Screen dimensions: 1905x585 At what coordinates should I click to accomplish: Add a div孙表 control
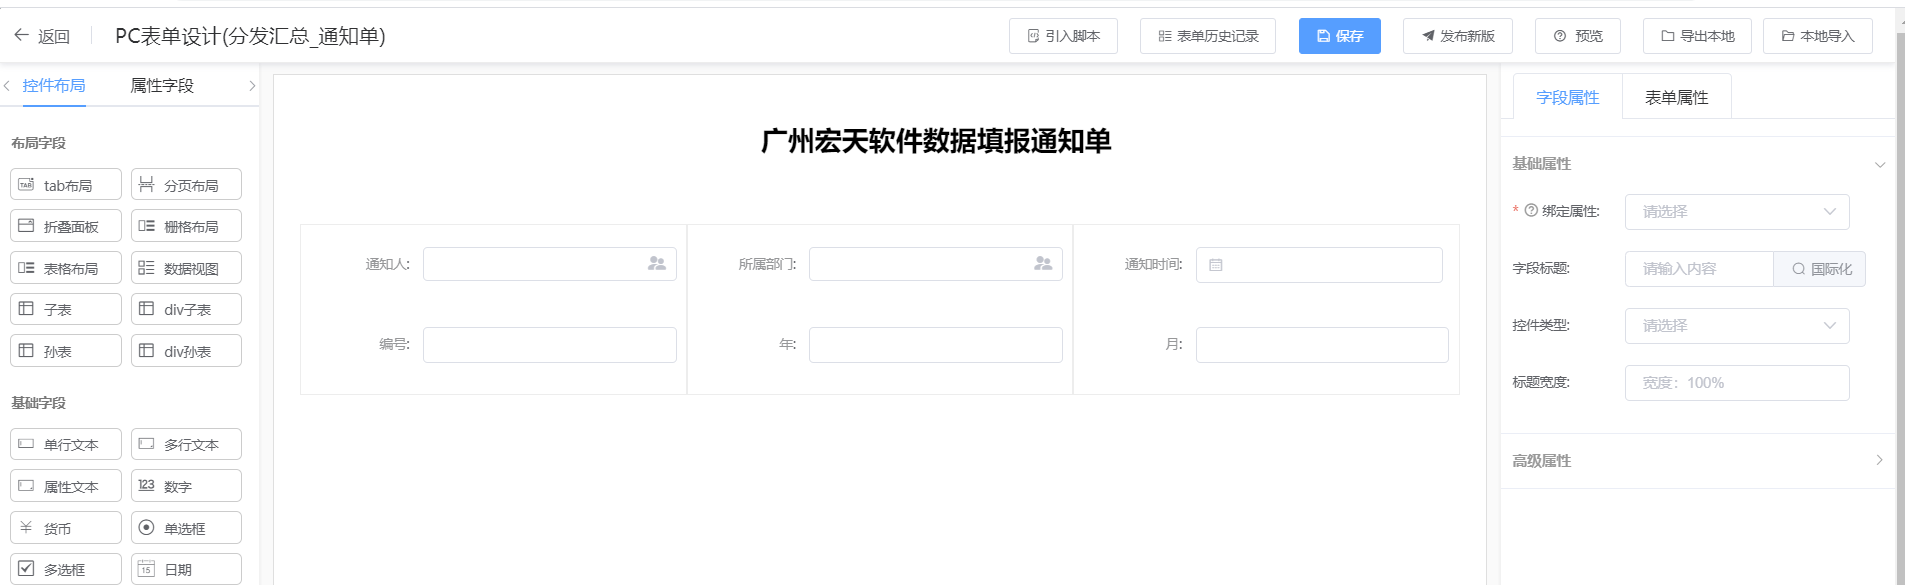coord(186,351)
